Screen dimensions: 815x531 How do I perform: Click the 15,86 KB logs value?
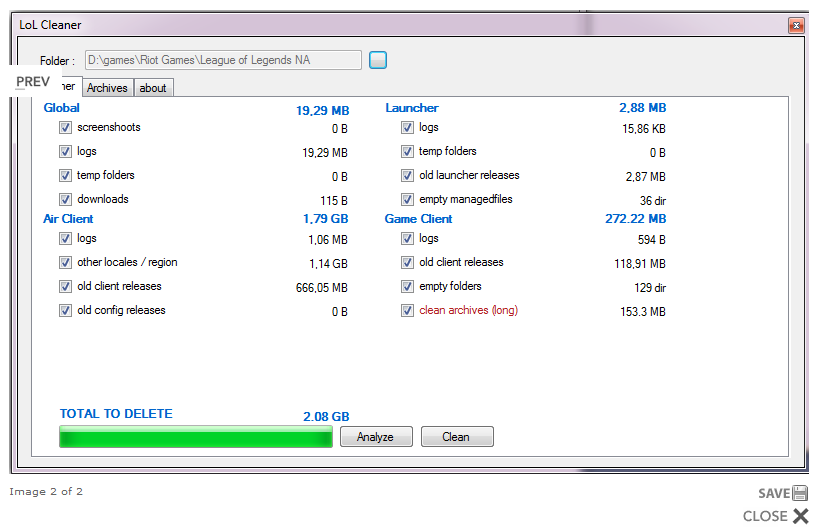643,129
